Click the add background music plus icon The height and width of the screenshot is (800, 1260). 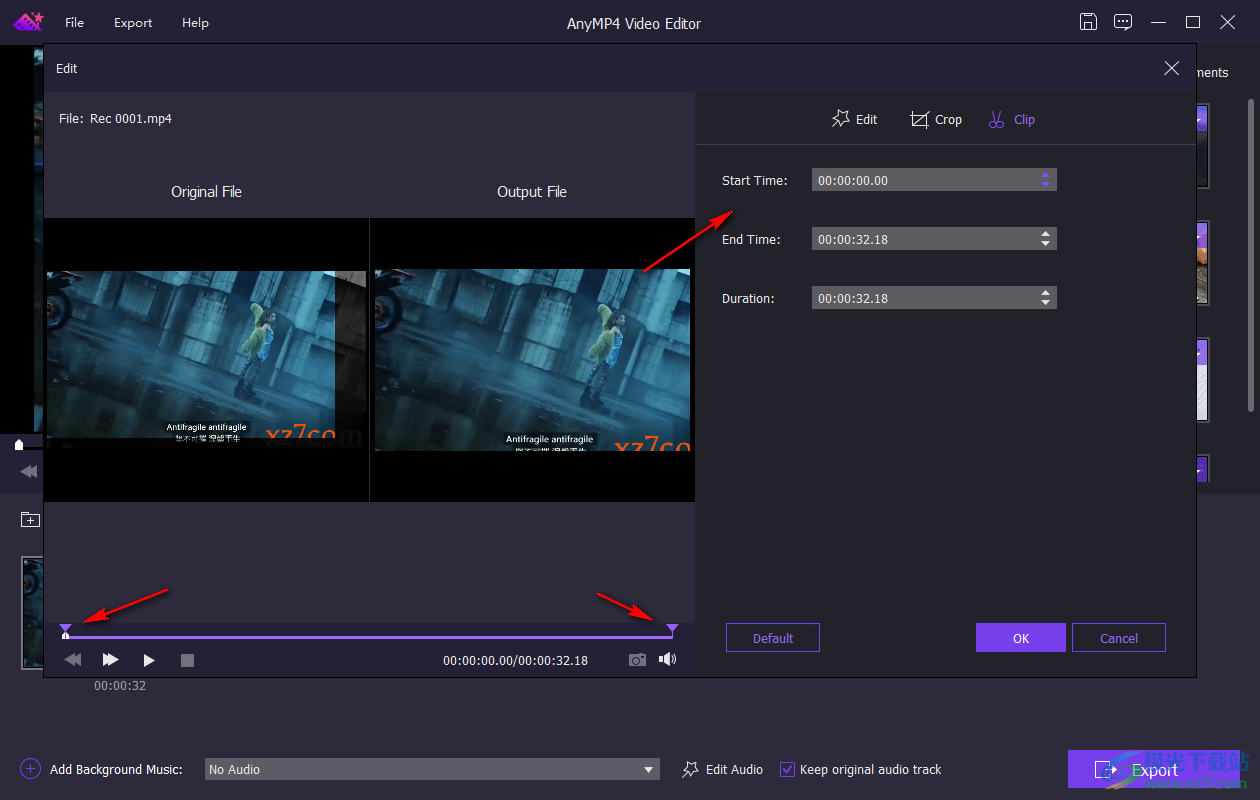click(x=30, y=769)
